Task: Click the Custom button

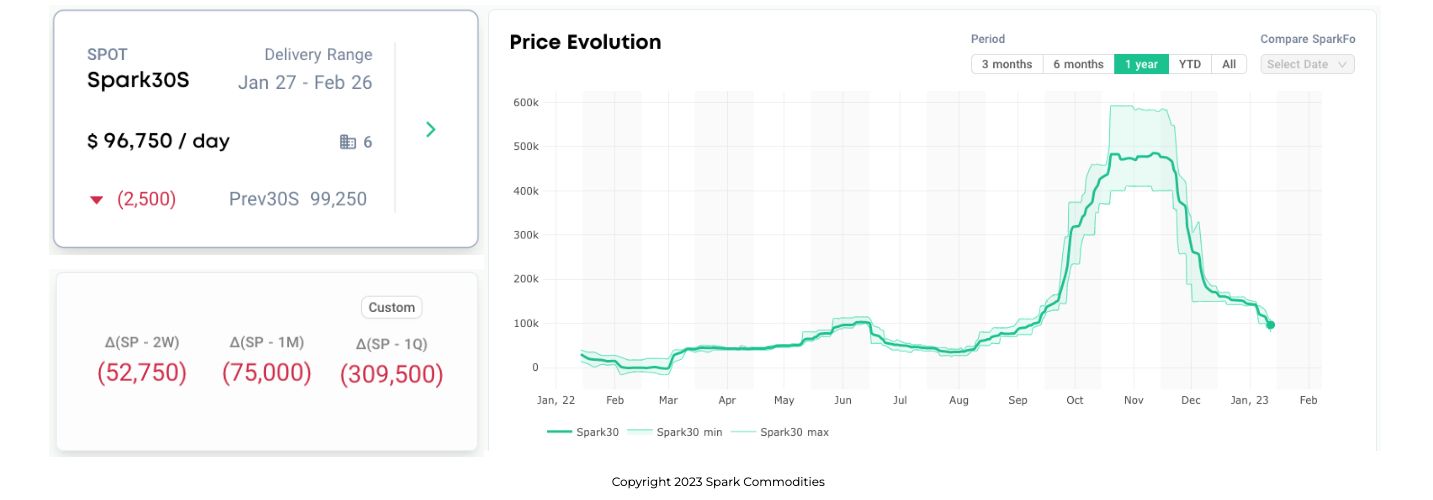Action: 391,307
